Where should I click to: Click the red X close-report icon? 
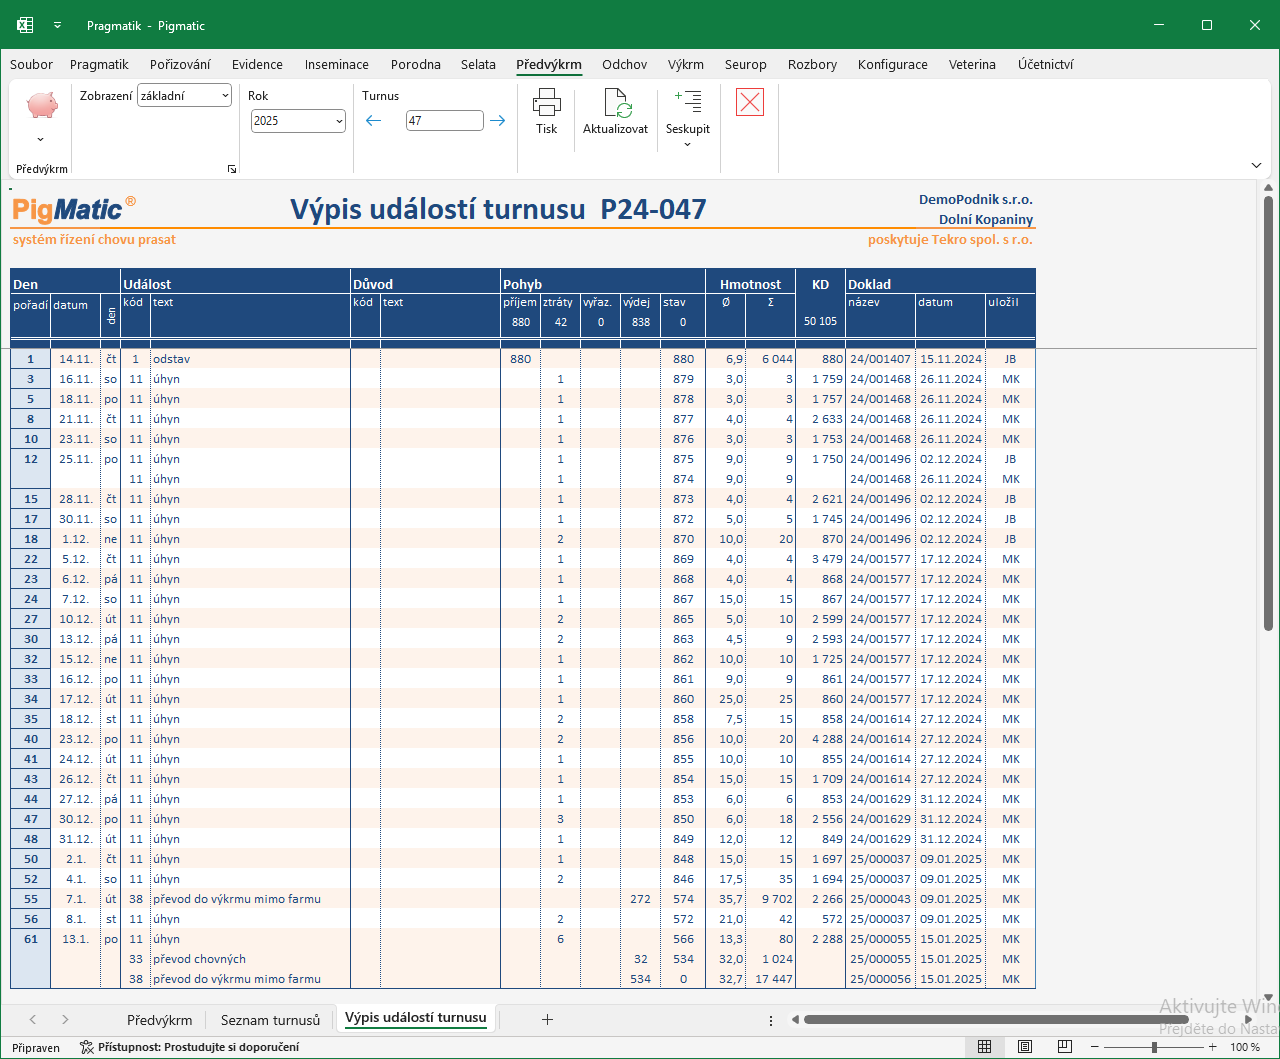pos(750,102)
